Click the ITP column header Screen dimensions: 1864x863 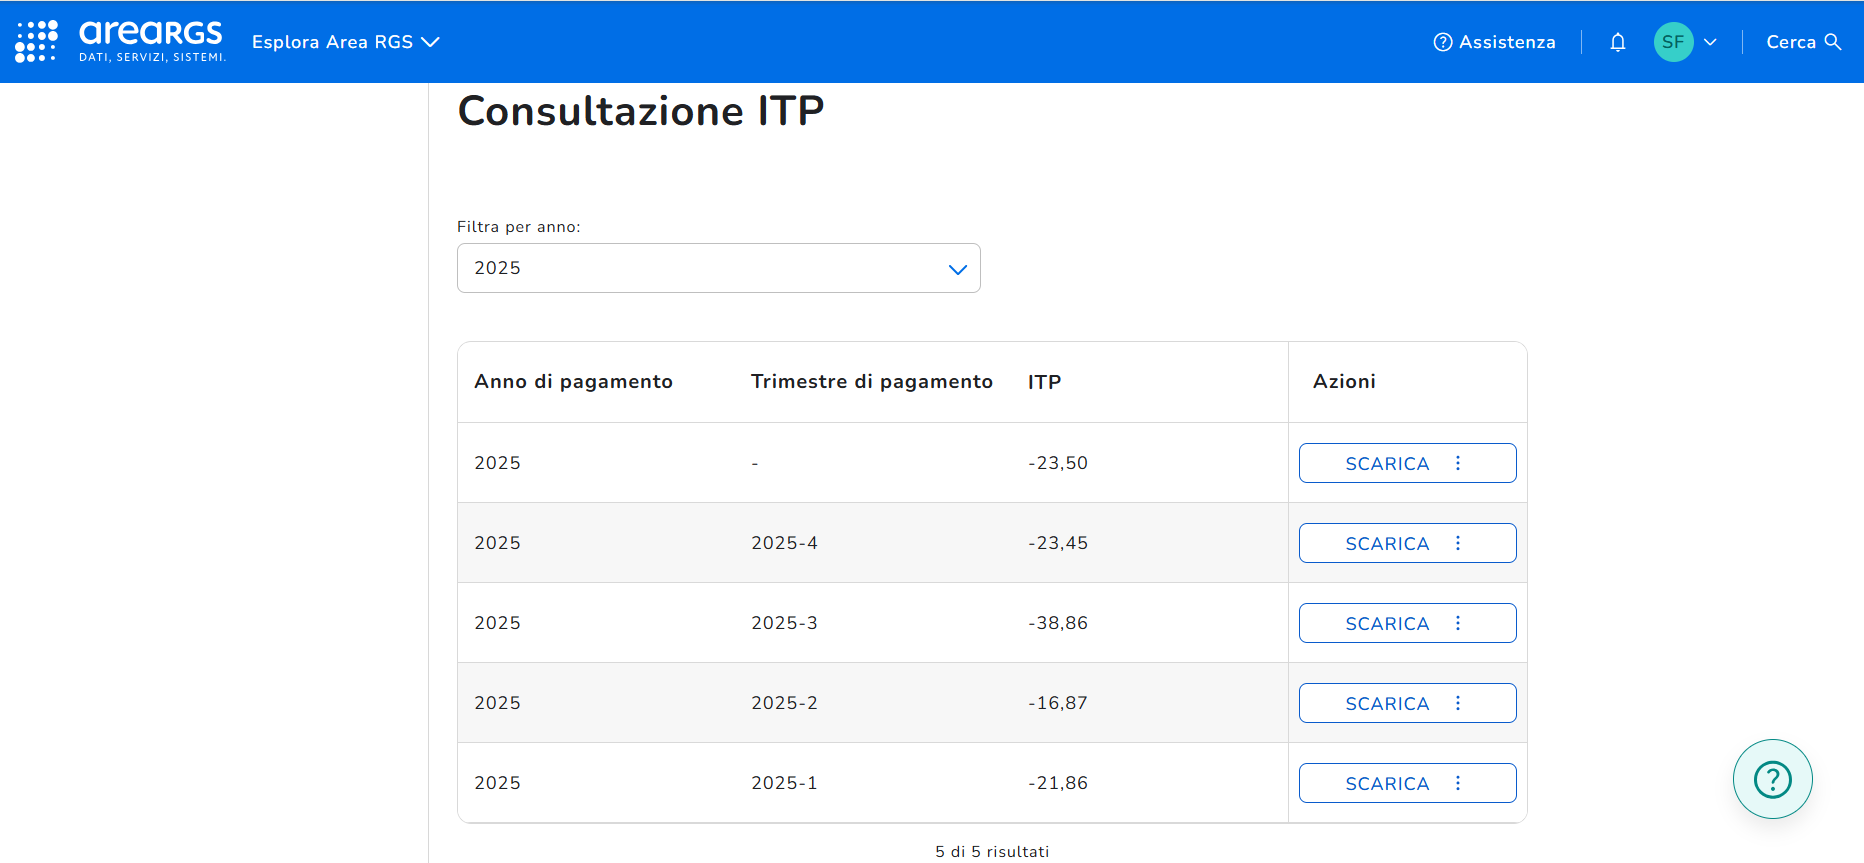(1044, 382)
